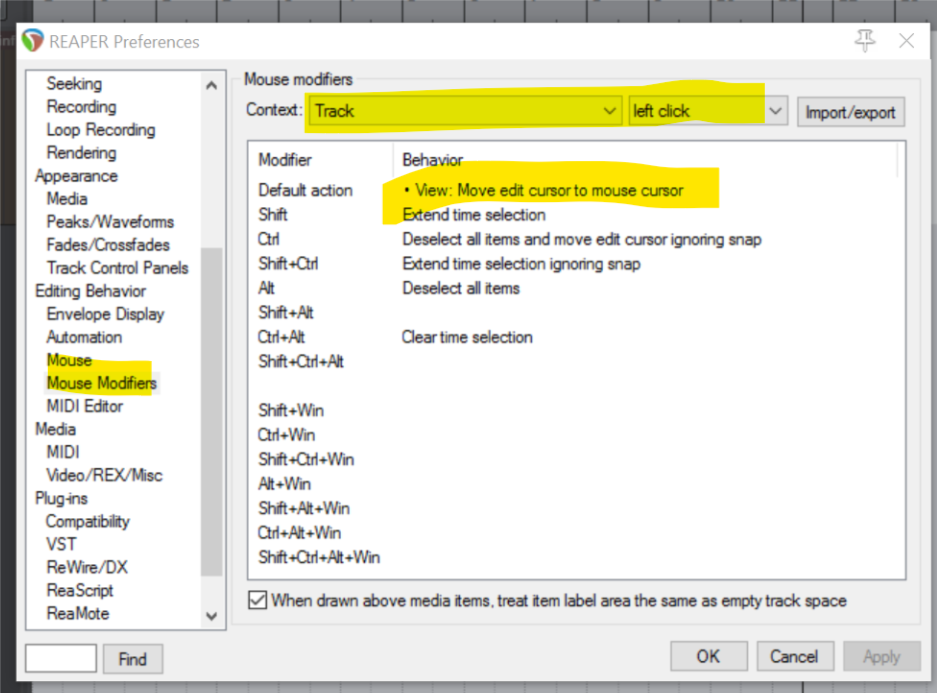Cancel the preferences dialog
Image resolution: width=937 pixels, height=693 pixels.
tap(794, 656)
